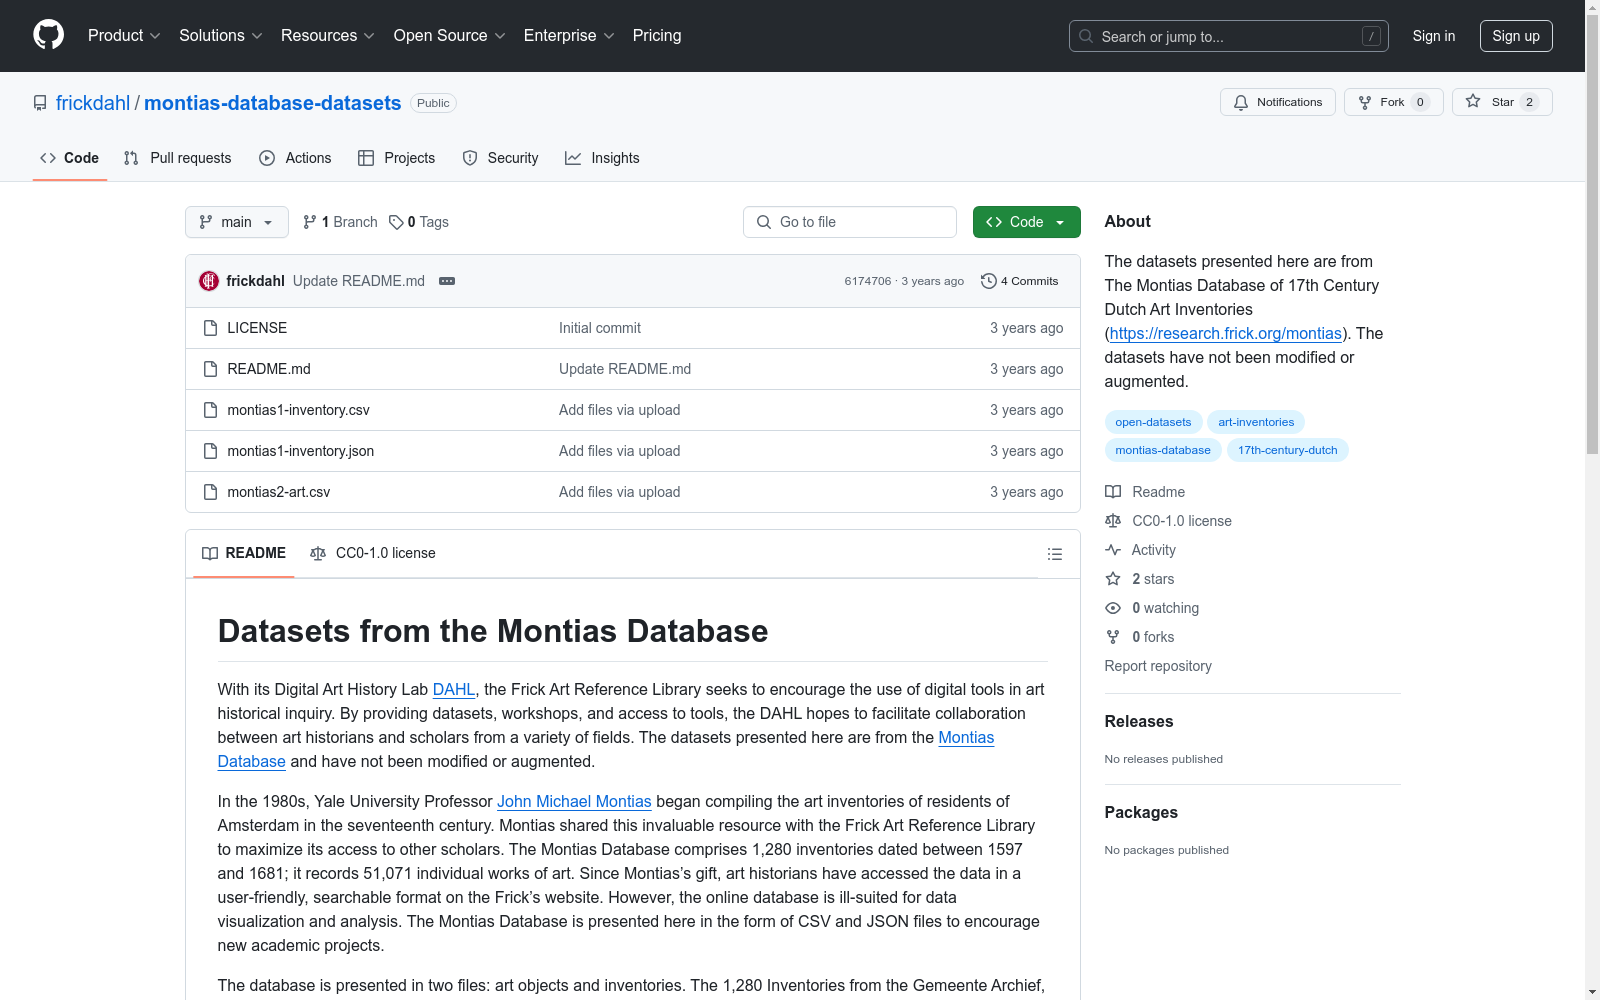
Task: Open the montias-database-datasets repository link
Action: point(273,103)
